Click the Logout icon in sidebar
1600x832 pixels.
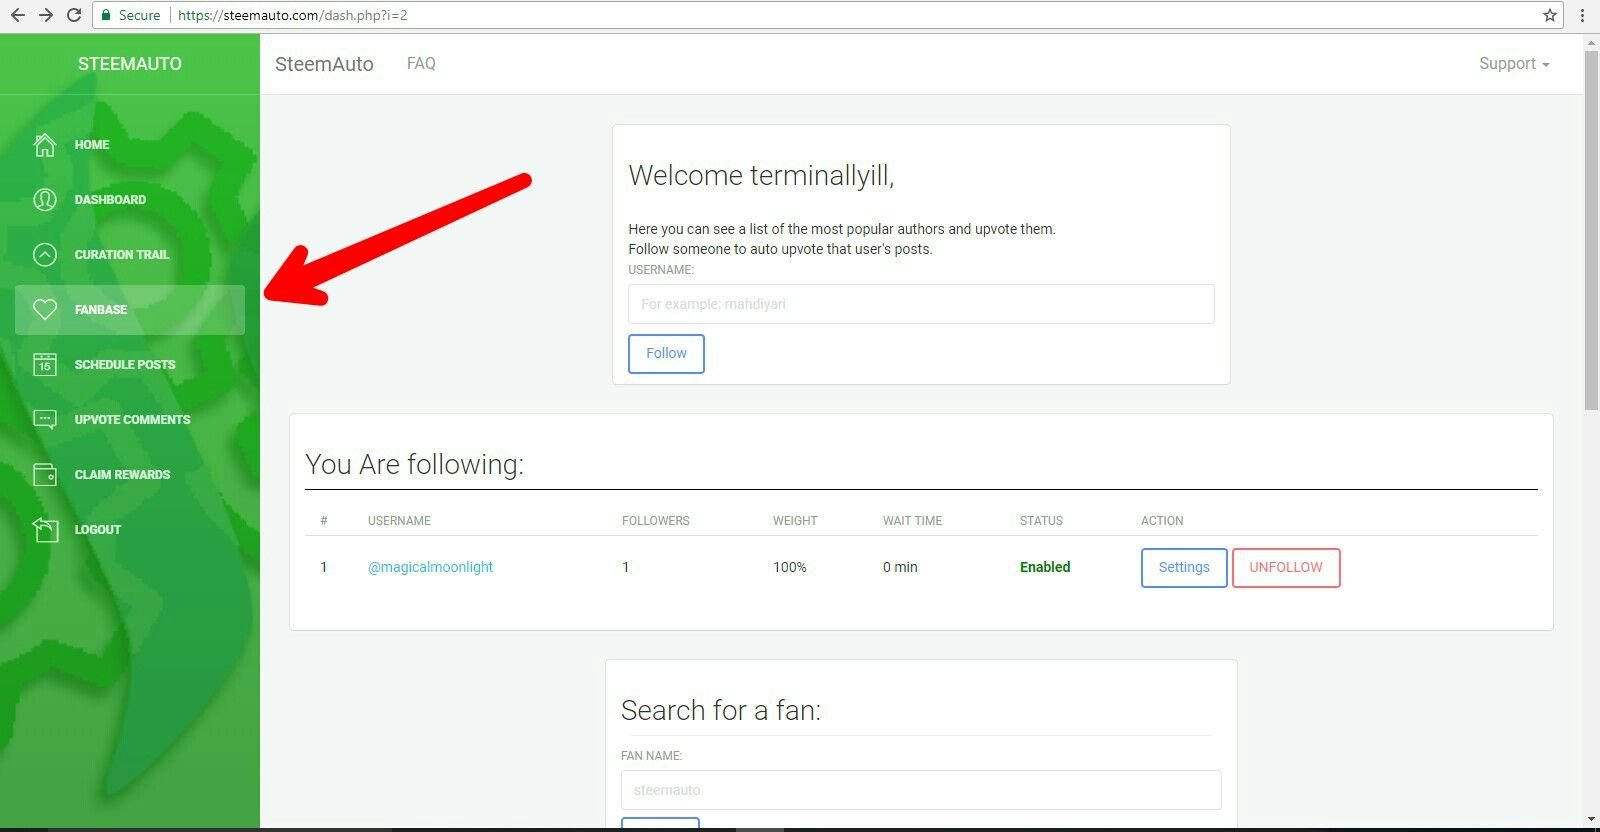(45, 530)
